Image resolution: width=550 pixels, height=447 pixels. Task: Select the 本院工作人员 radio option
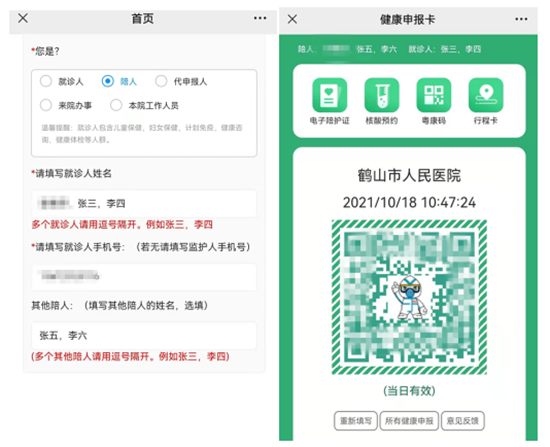click(x=116, y=105)
